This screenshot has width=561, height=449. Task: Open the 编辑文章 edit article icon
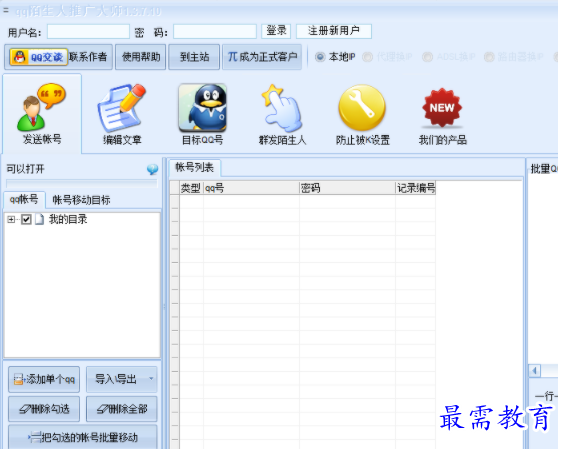[x=122, y=114]
